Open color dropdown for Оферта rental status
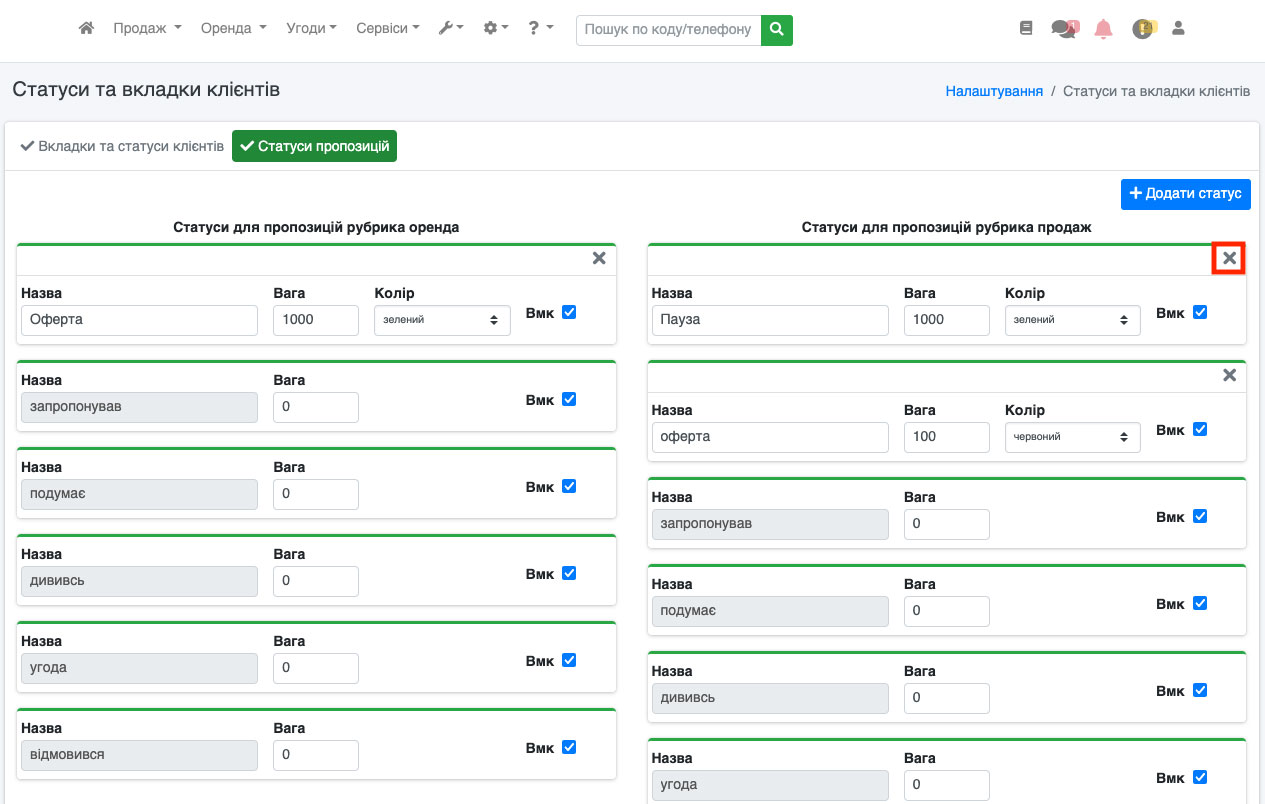This screenshot has height=804, width=1265. click(442, 320)
